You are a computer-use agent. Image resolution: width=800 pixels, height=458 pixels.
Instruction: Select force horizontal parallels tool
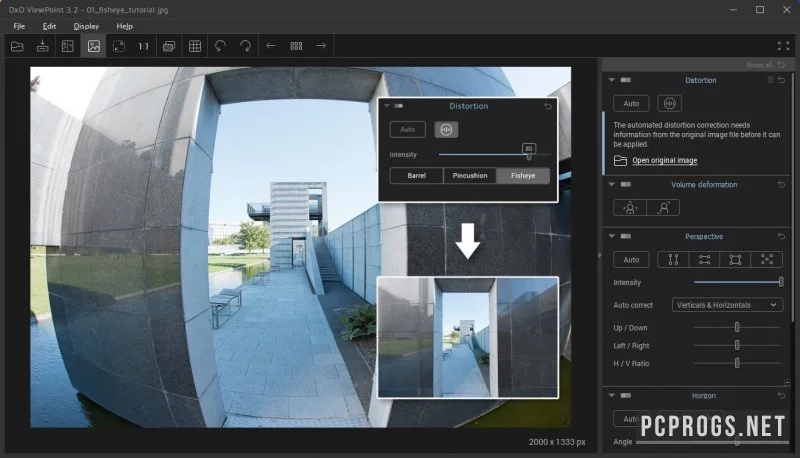704,260
